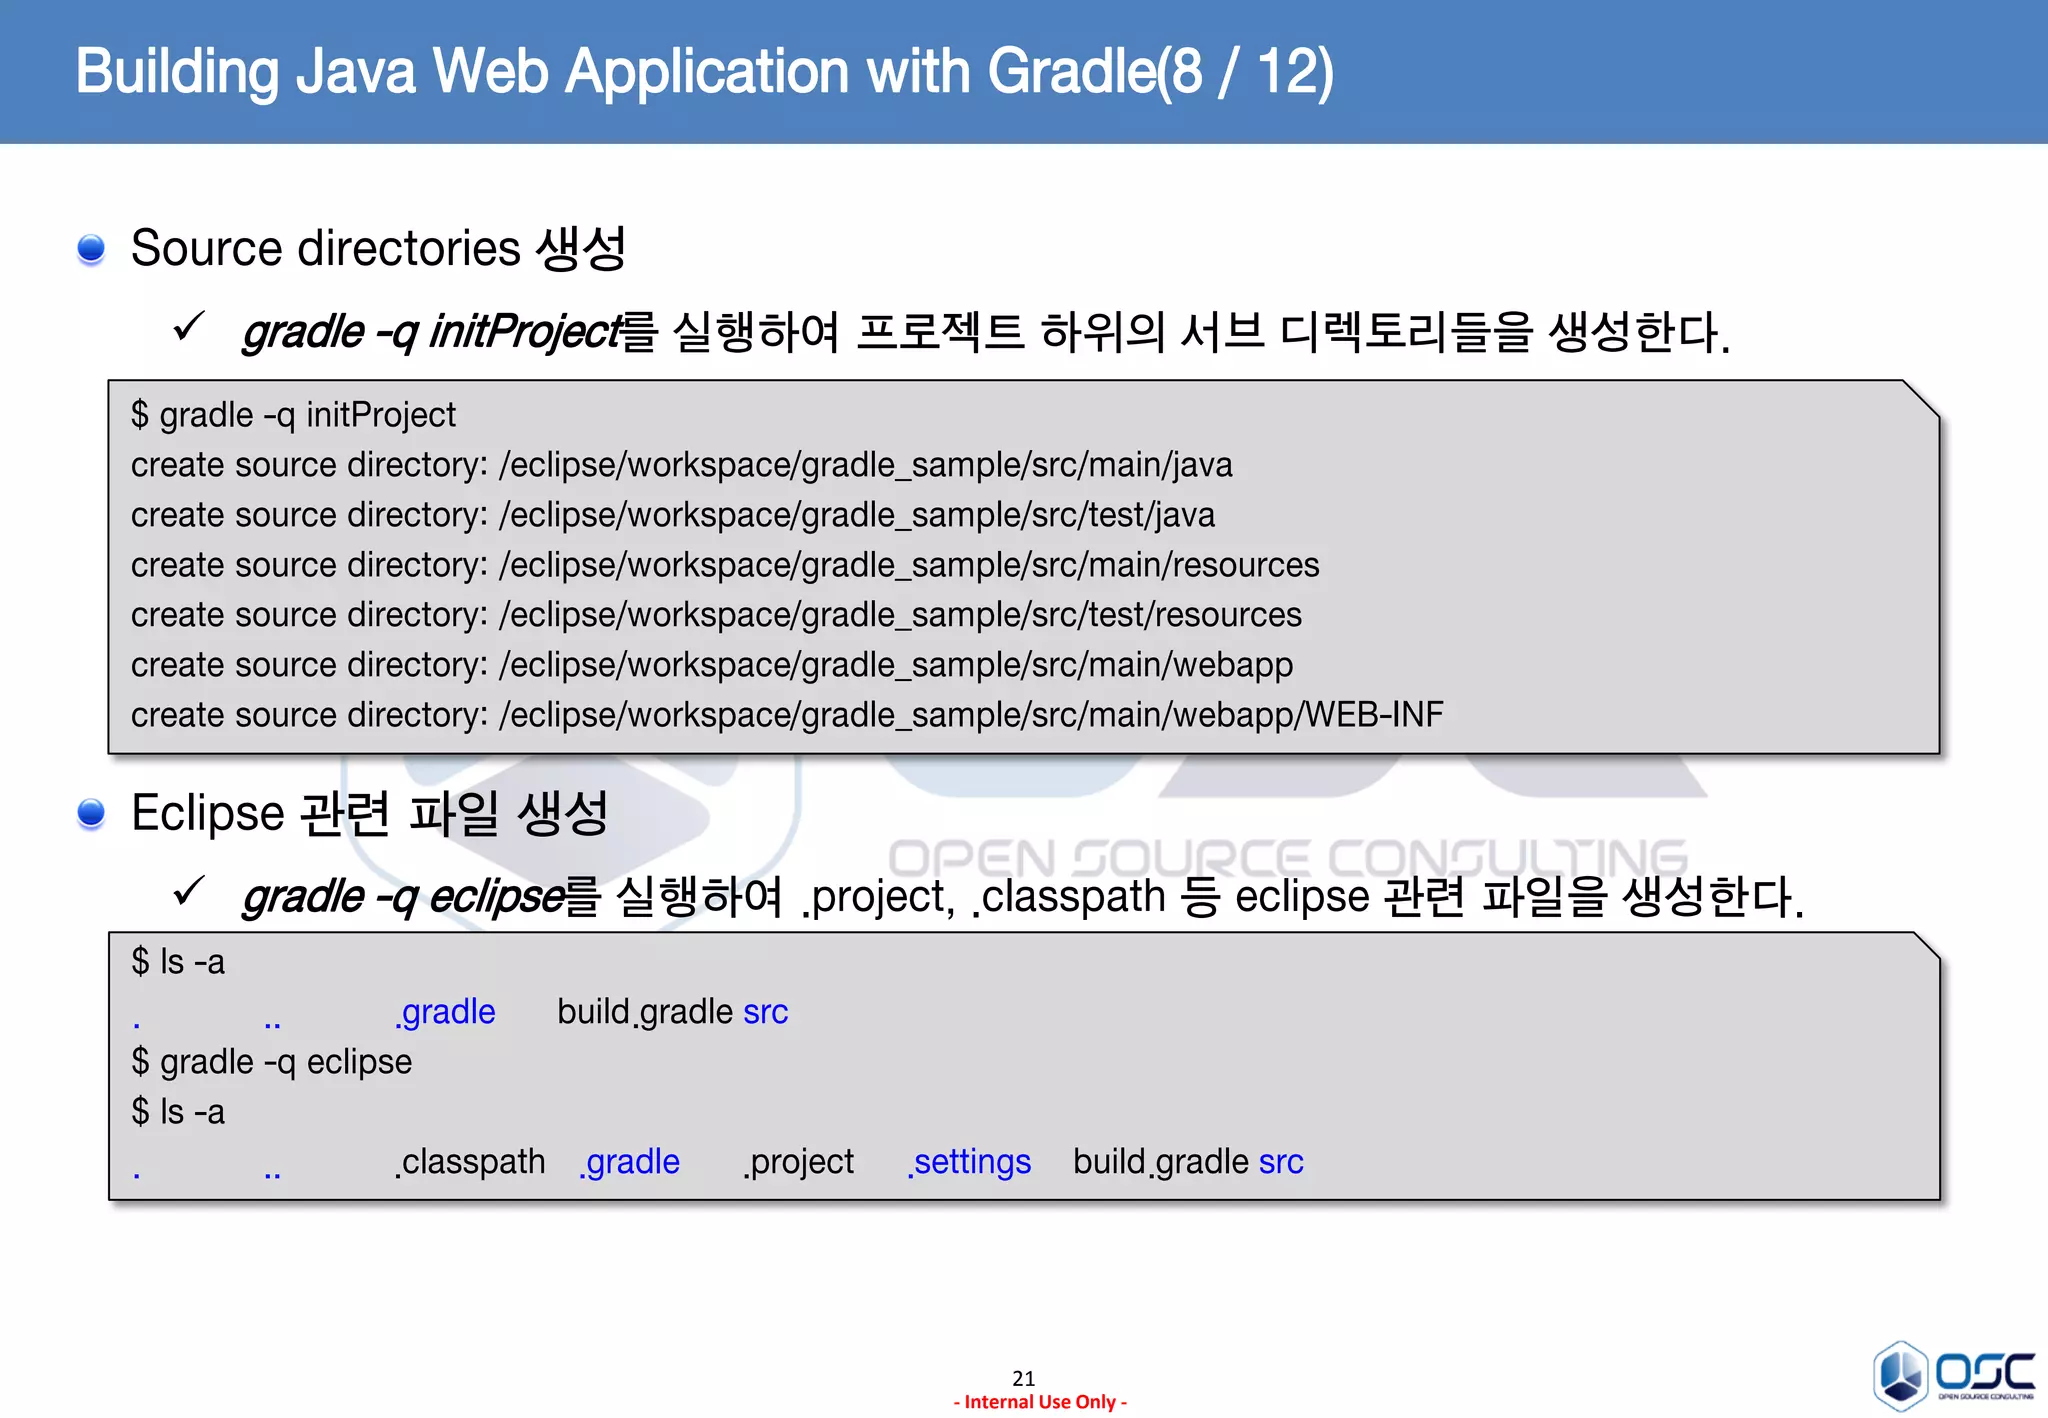Click the '$ gradle -q initProject' command line

coord(293,415)
